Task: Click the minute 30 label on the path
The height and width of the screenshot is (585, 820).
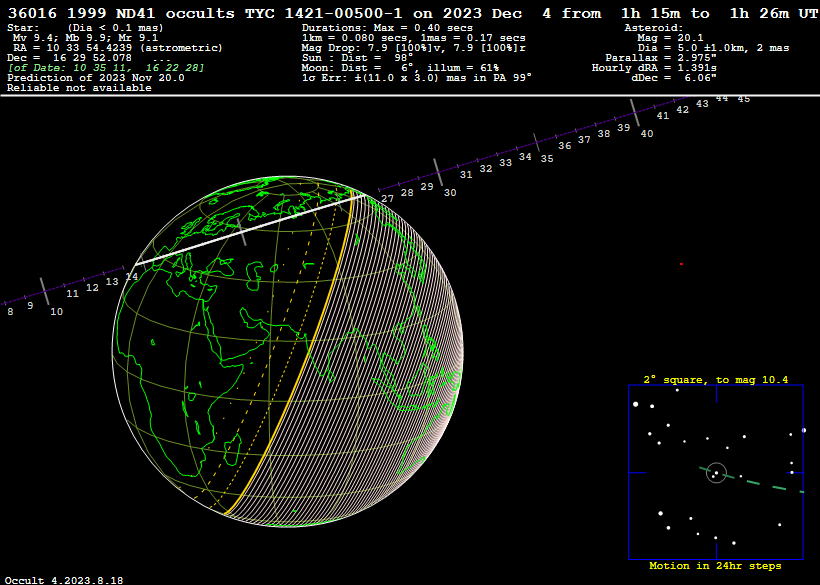Action: tap(450, 193)
